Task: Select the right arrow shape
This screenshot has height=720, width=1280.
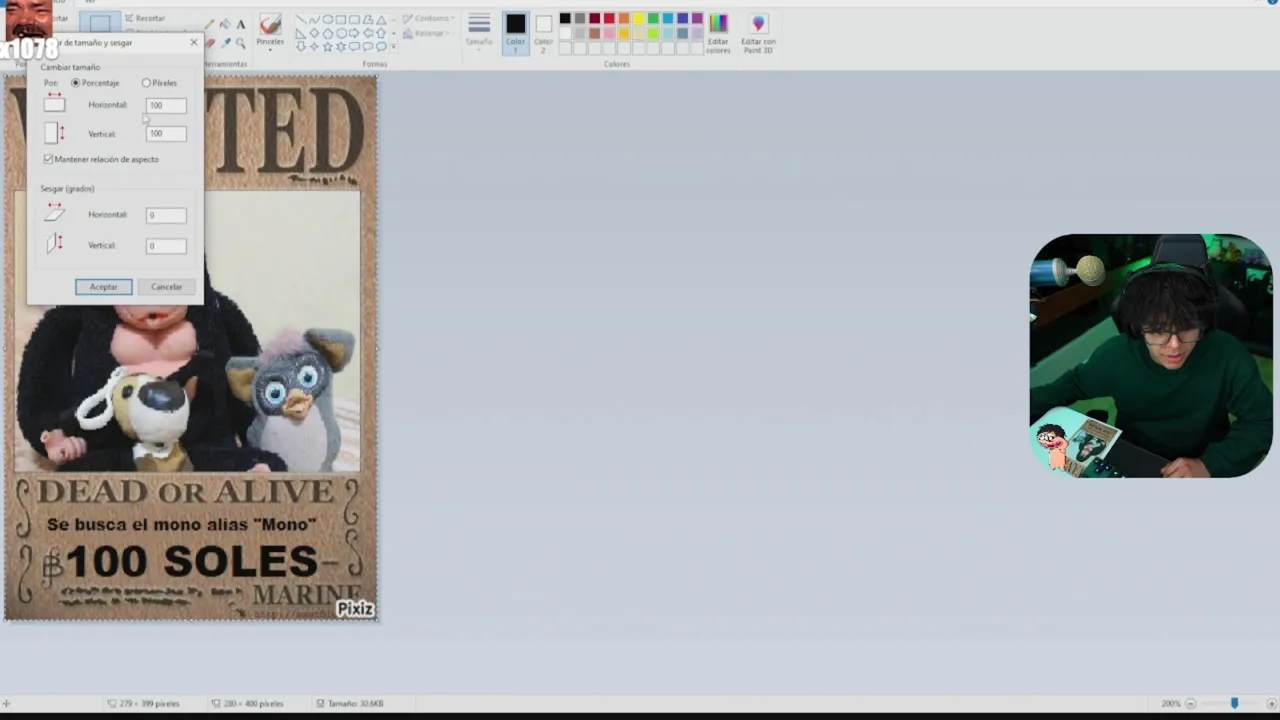Action: click(354, 33)
